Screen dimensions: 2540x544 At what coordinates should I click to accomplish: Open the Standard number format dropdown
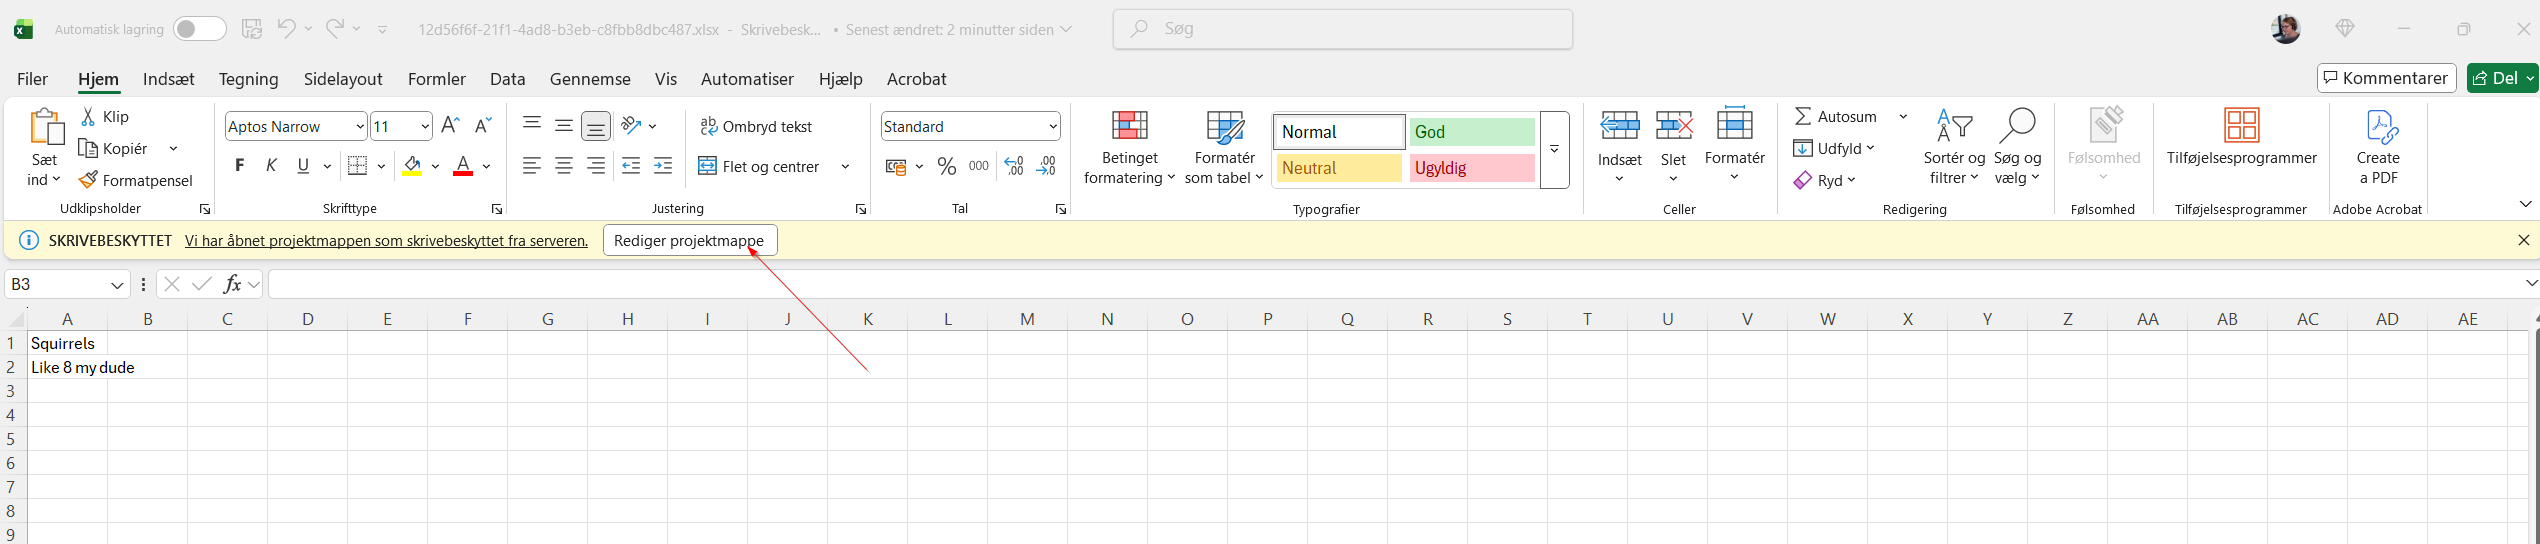(1053, 127)
